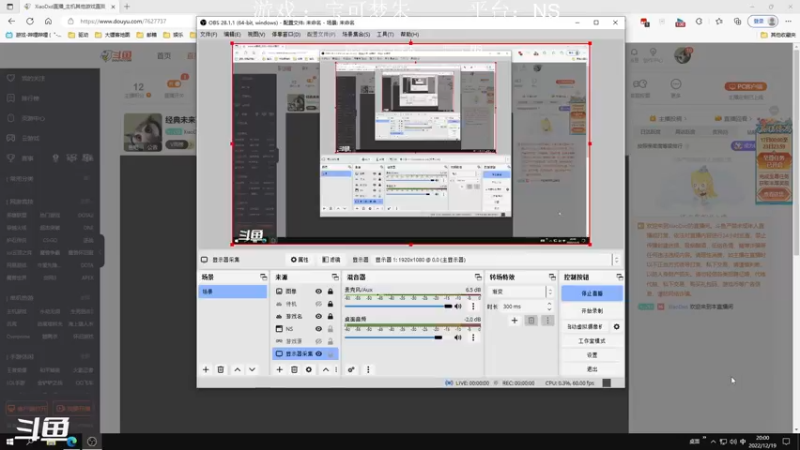This screenshot has height=450, width=800.
Task: Refresh the Douyu page in the browser
Action: tap(30, 21)
